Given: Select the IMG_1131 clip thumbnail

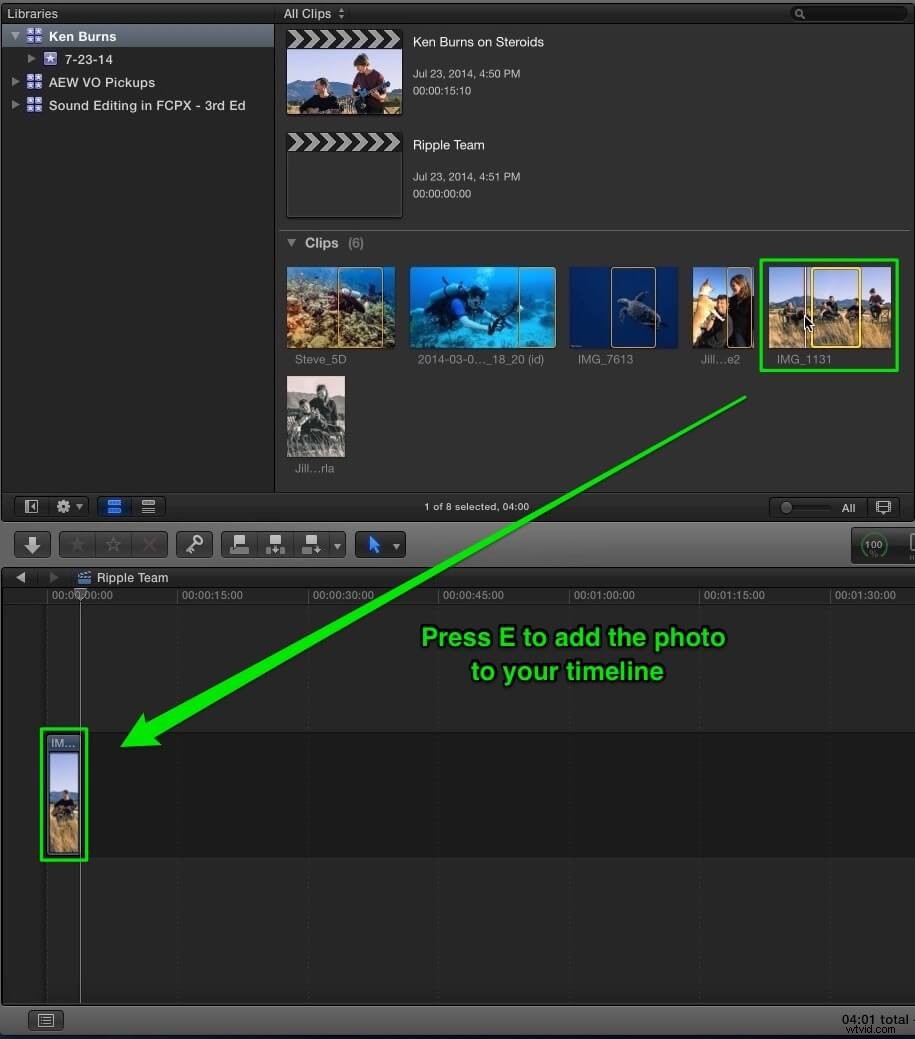Looking at the screenshot, I should pyautogui.click(x=828, y=307).
